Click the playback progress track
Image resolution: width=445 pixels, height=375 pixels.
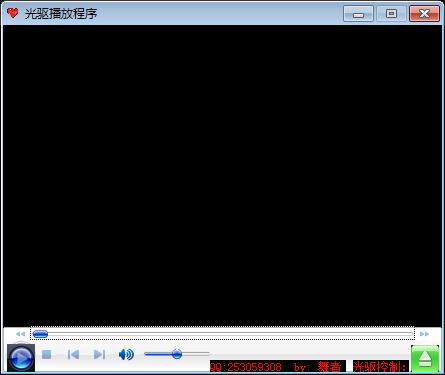click(223, 334)
